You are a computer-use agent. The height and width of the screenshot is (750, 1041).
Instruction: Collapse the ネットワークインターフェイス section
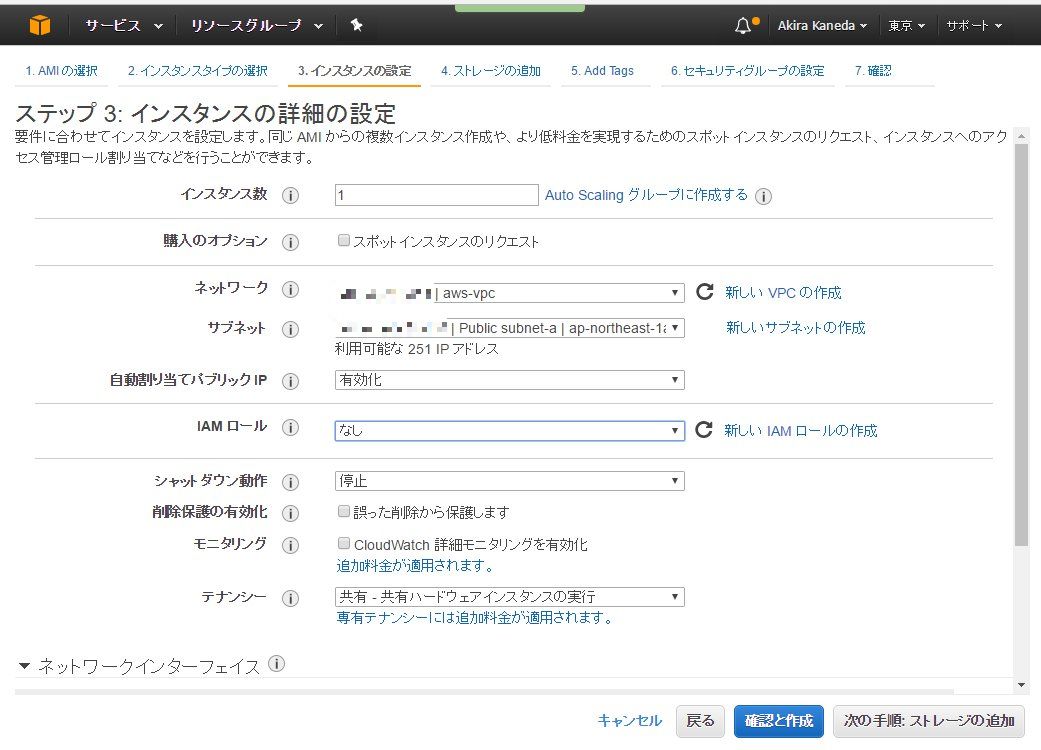(x=25, y=666)
